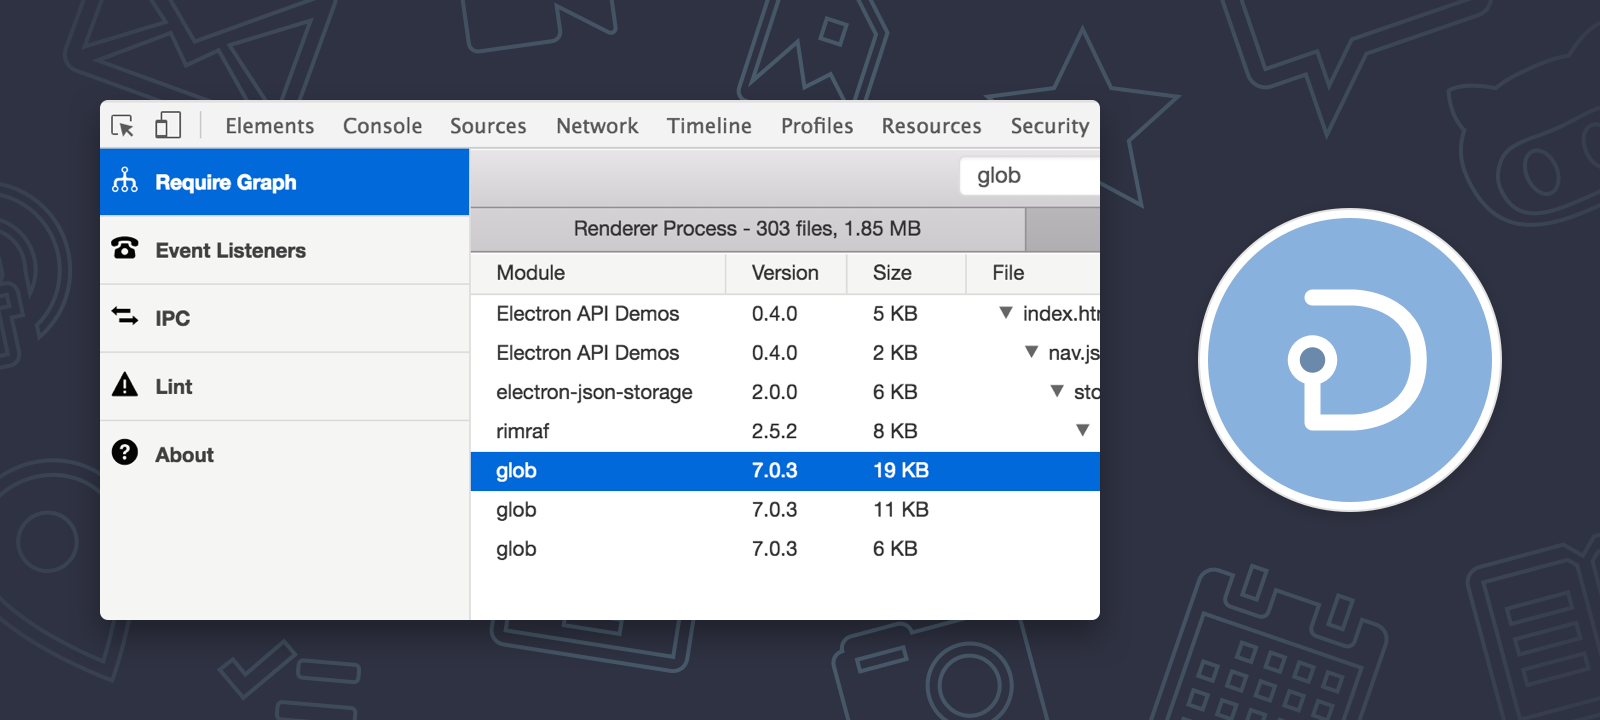The height and width of the screenshot is (720, 1600).
Task: Collapse the nav.js tree node
Action: point(1031,352)
